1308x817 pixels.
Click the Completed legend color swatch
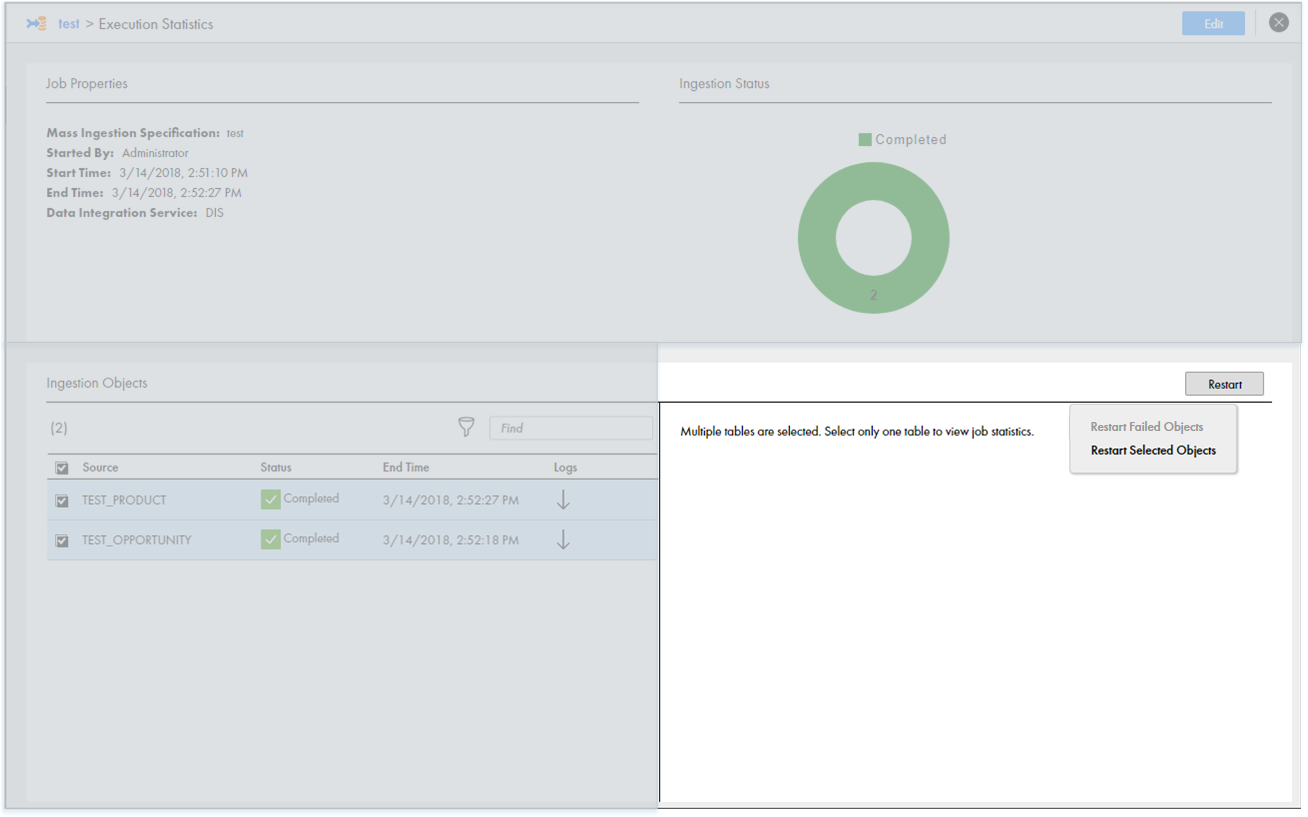pos(865,140)
